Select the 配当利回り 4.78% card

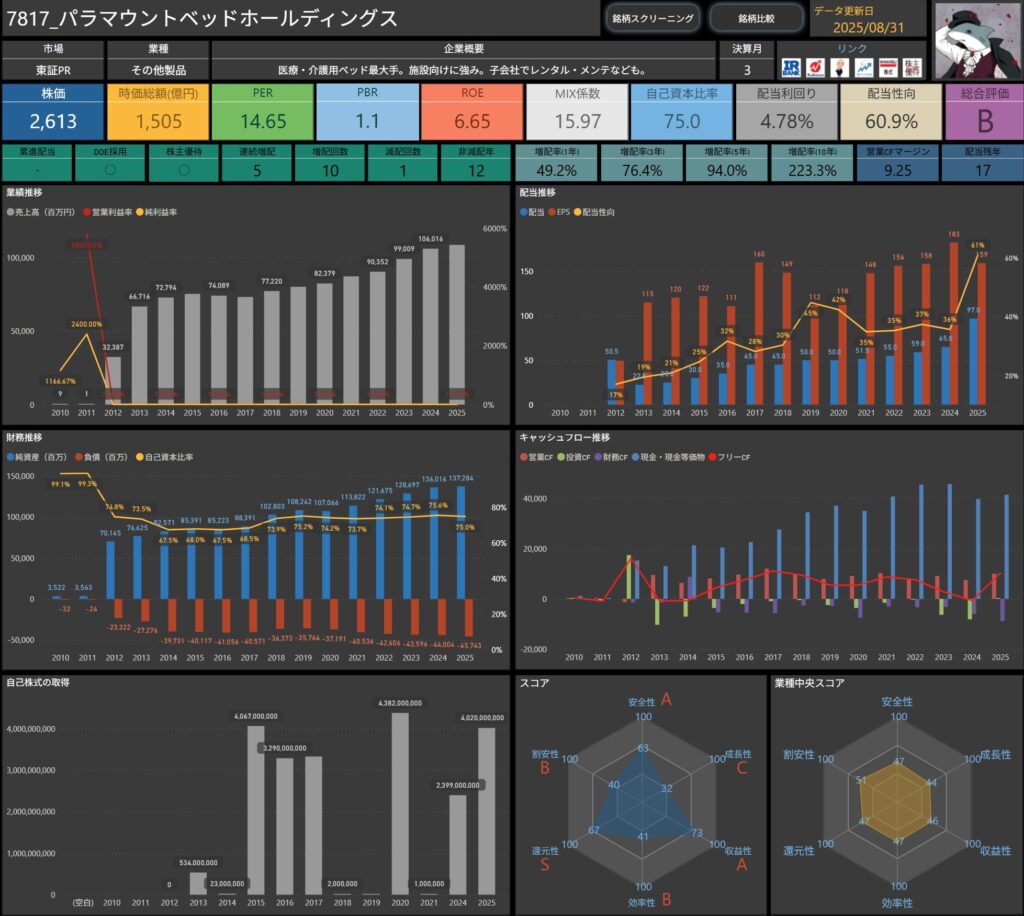coord(786,112)
